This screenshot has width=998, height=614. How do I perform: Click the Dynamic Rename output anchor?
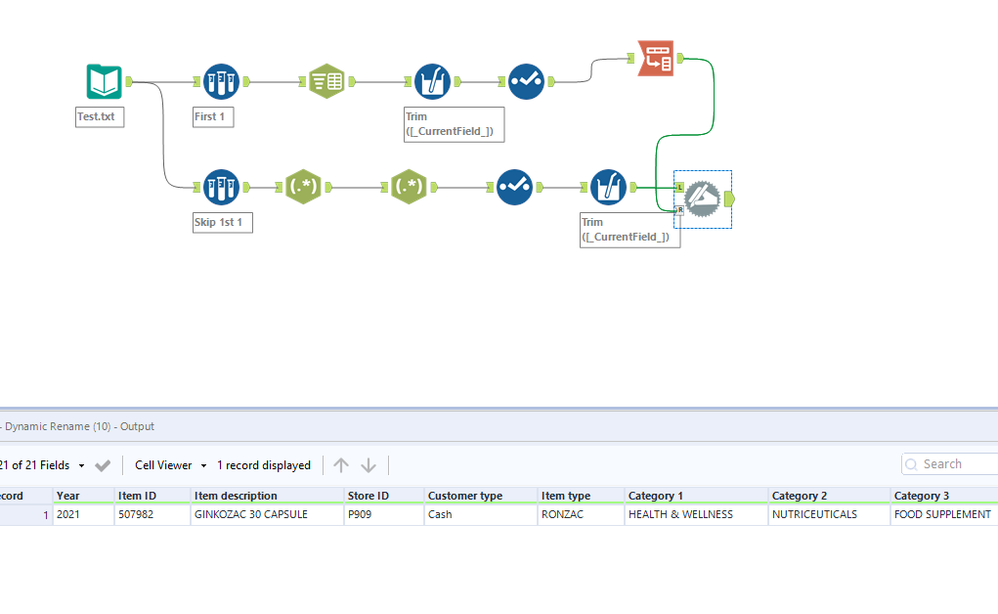[x=729, y=199]
